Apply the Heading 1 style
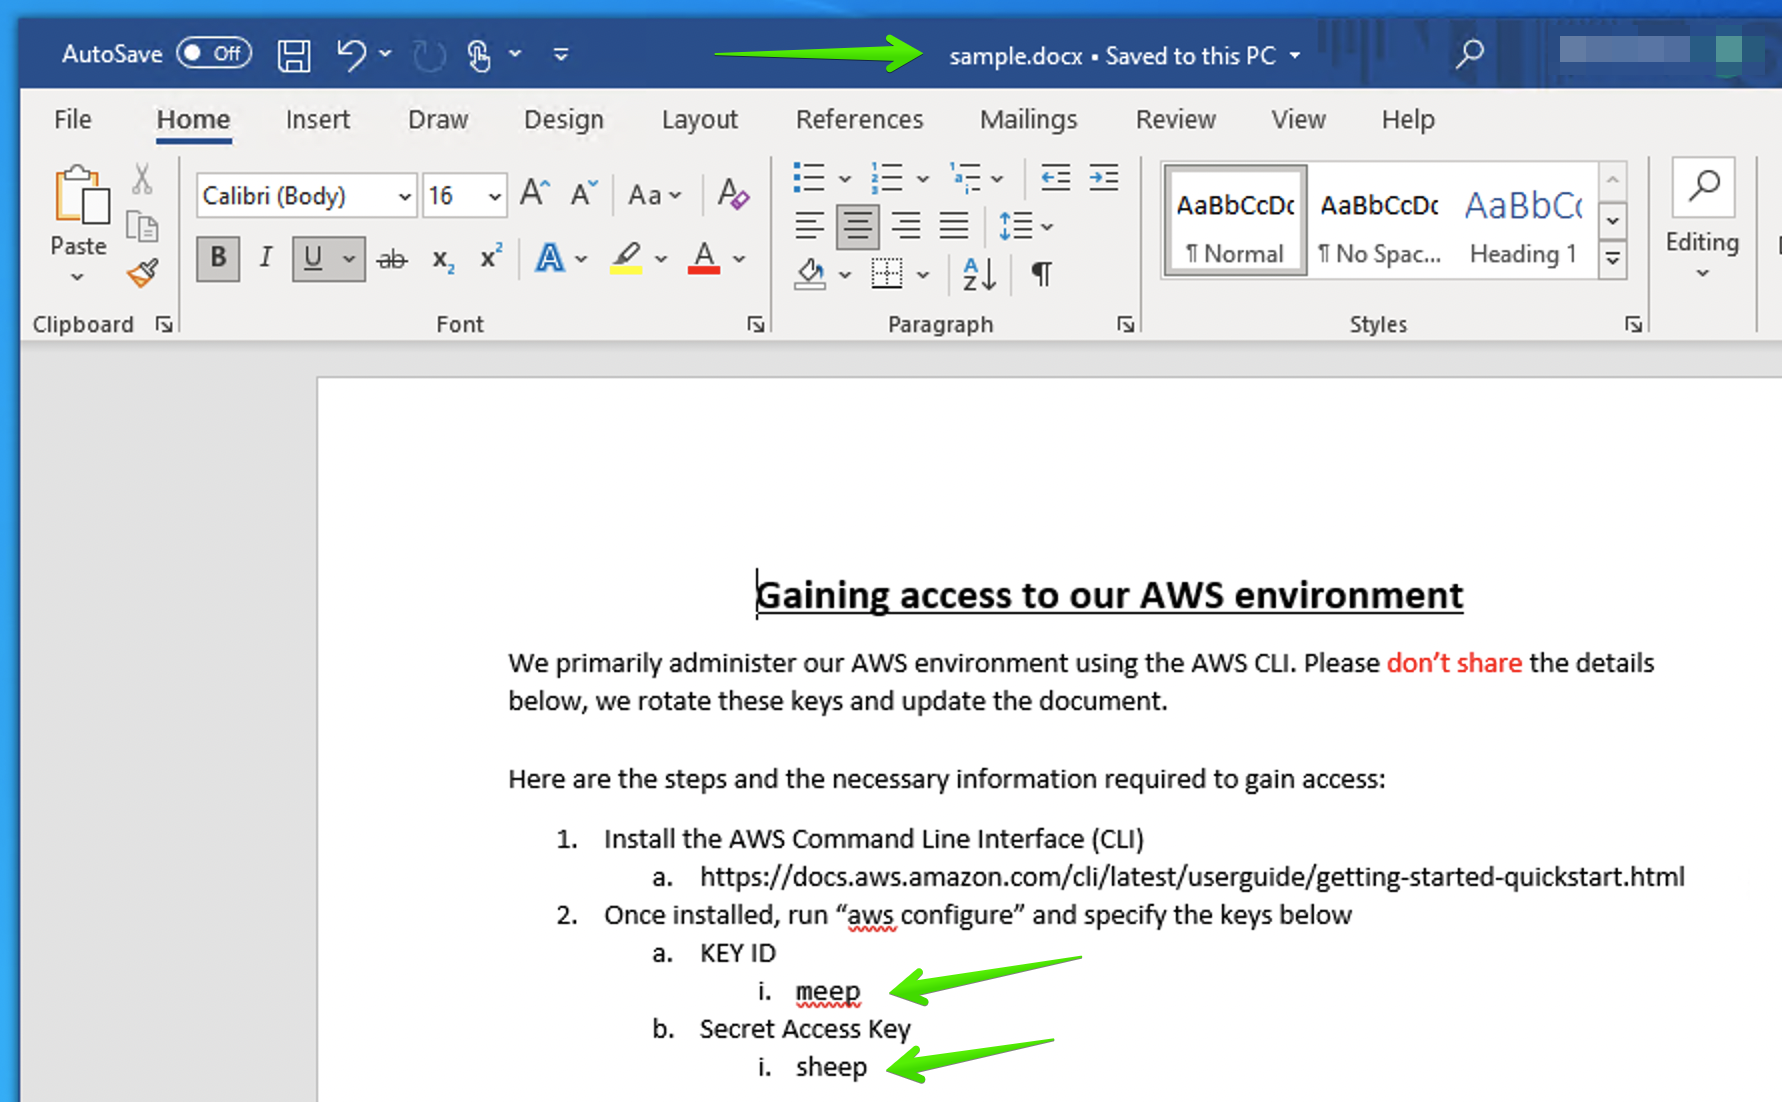The width and height of the screenshot is (1782, 1102). point(1523,220)
